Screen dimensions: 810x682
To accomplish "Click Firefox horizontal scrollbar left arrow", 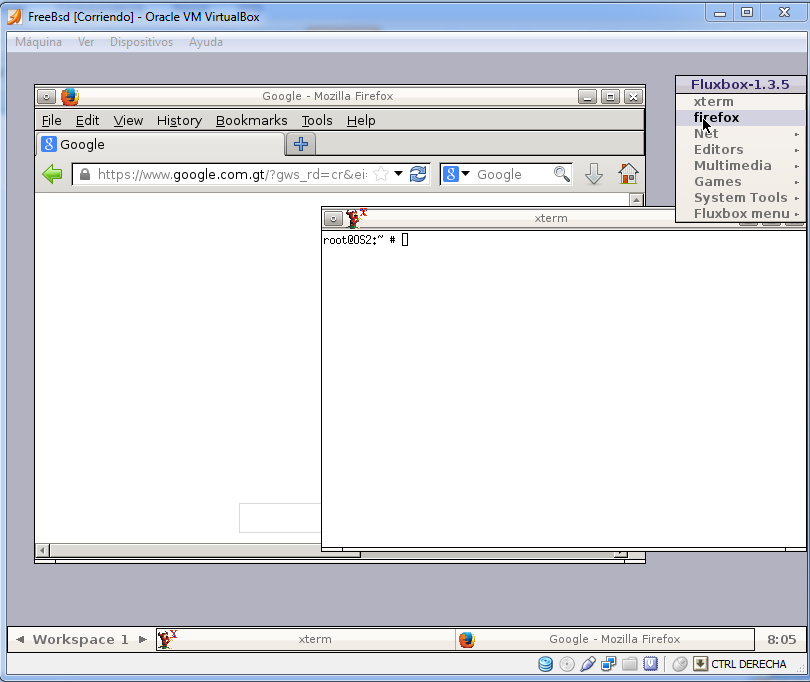I will 43,550.
